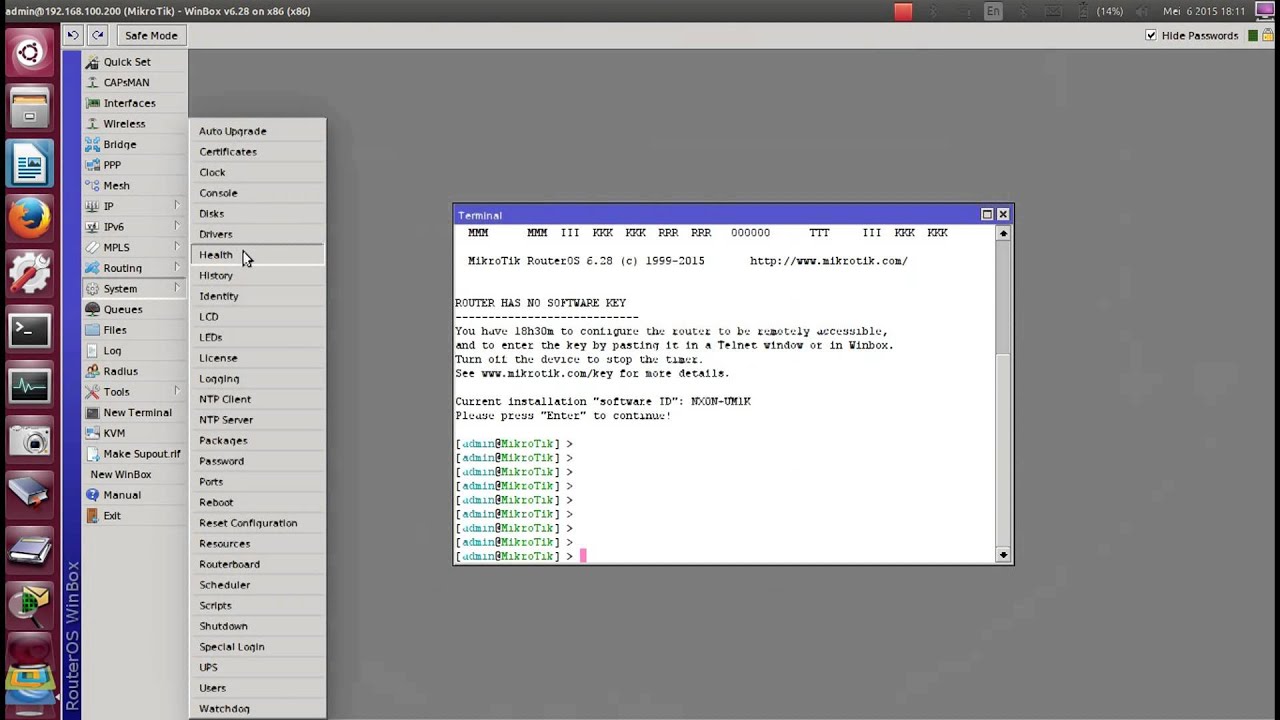Choose Auto Upgrade in System submenu
Image resolution: width=1280 pixels, height=720 pixels.
click(258, 131)
